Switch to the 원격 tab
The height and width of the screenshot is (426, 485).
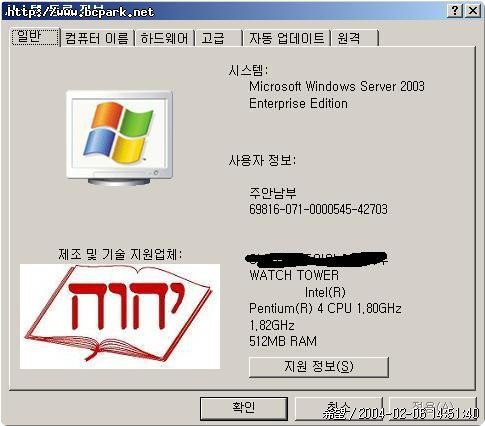(x=355, y=38)
